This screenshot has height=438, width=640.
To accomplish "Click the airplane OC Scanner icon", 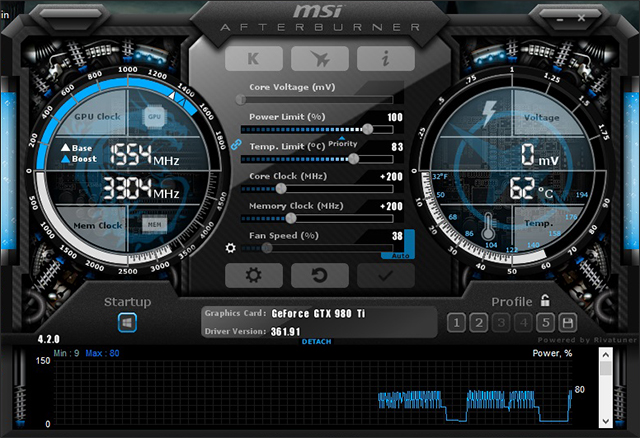I will point(320,59).
